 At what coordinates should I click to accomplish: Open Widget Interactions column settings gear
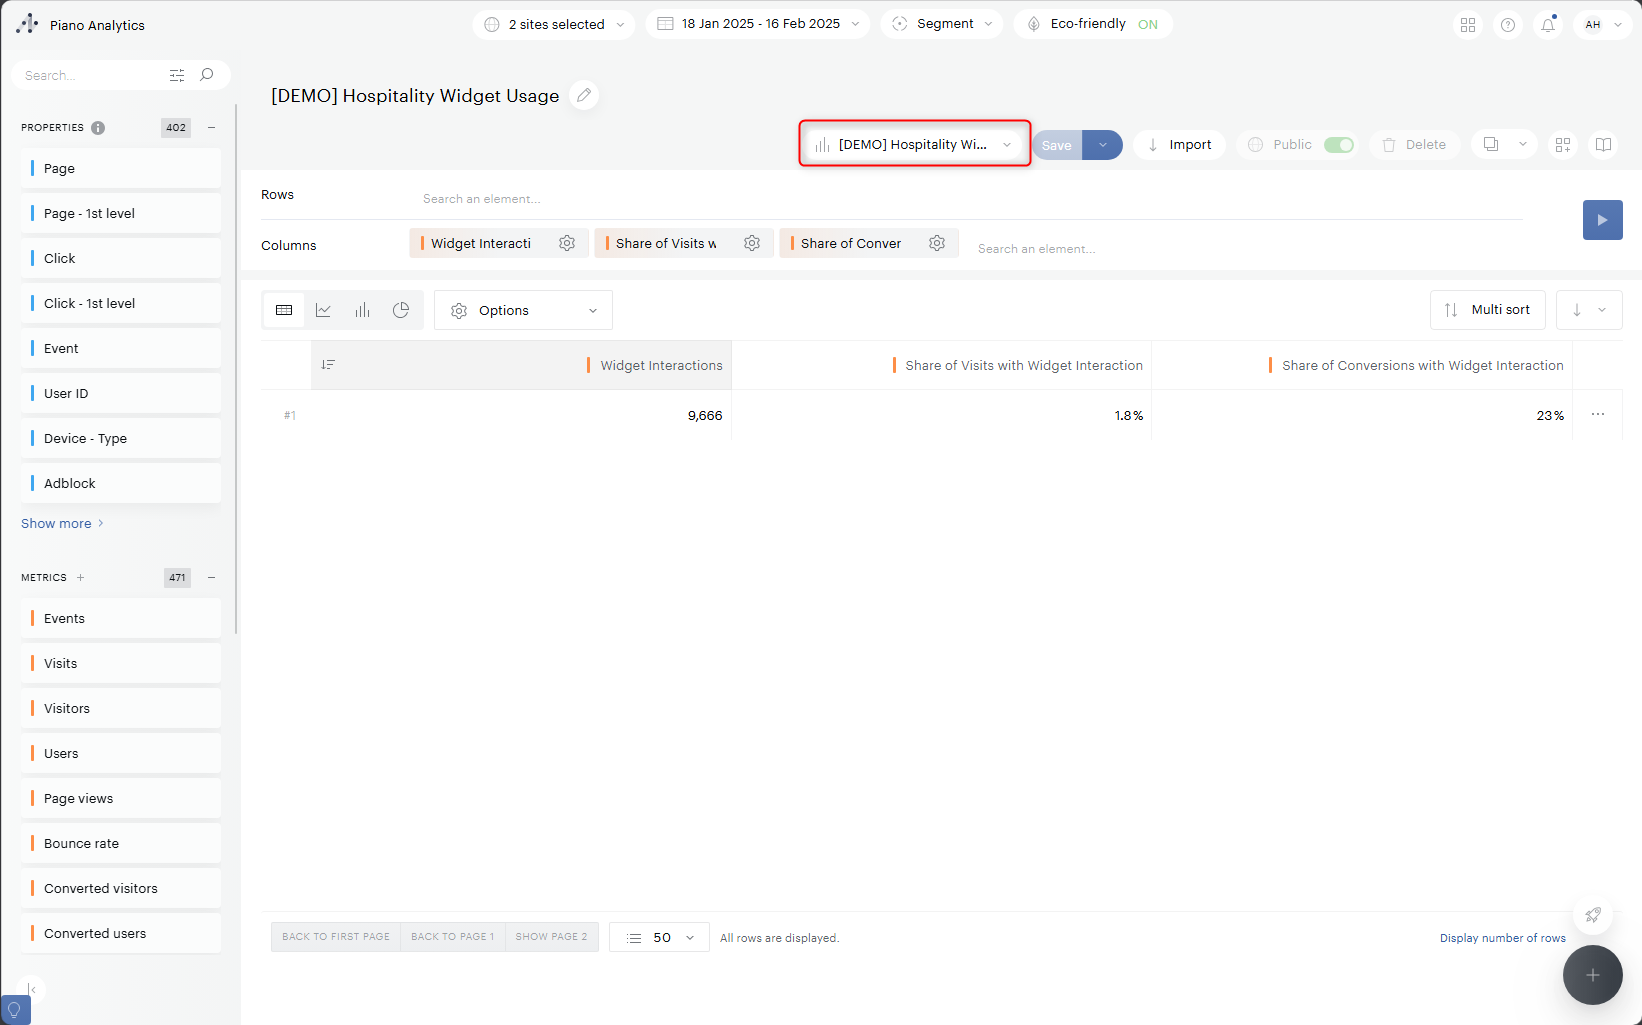567,243
